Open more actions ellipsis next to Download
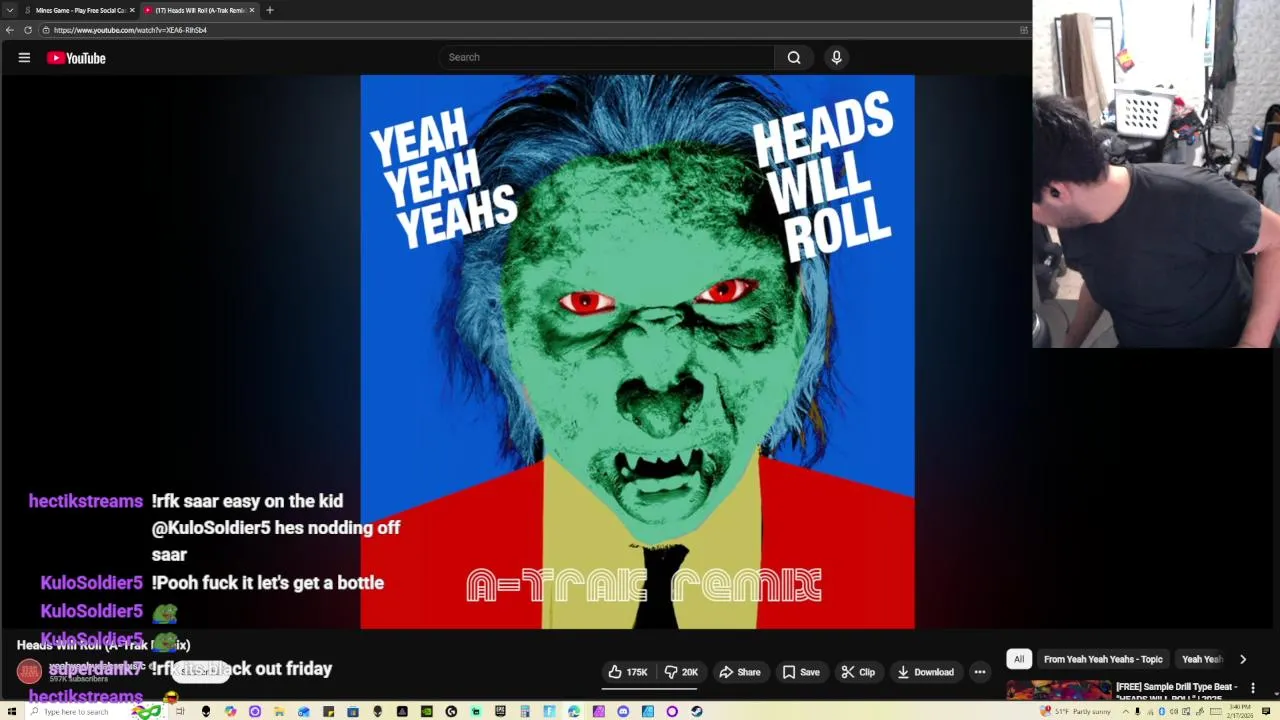1280x720 pixels. 980,672
